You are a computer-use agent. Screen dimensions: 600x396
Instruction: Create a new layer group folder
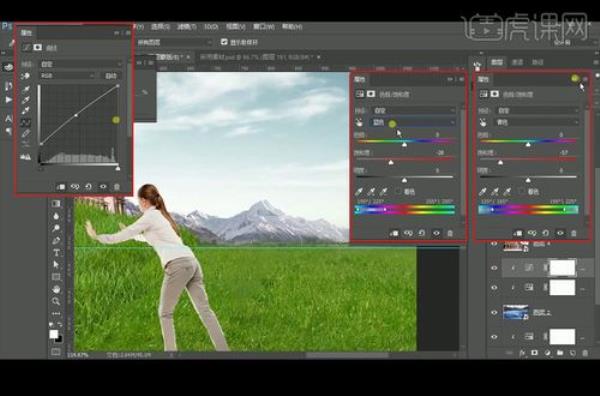[x=560, y=353]
